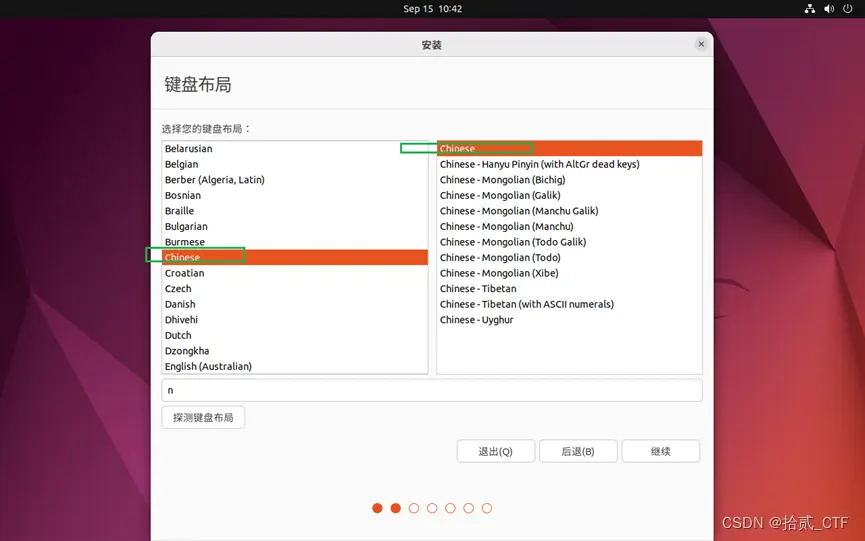This screenshot has width=865, height=541.
Task: Select Bosnian in language list
Action: pyautogui.click(x=295, y=195)
